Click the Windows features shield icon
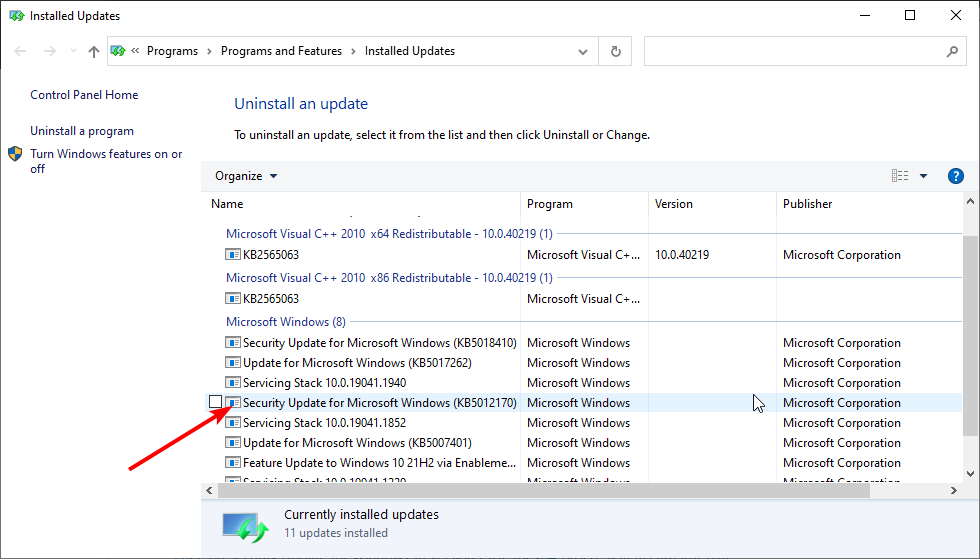Viewport: 980px width, 559px height. [15, 154]
